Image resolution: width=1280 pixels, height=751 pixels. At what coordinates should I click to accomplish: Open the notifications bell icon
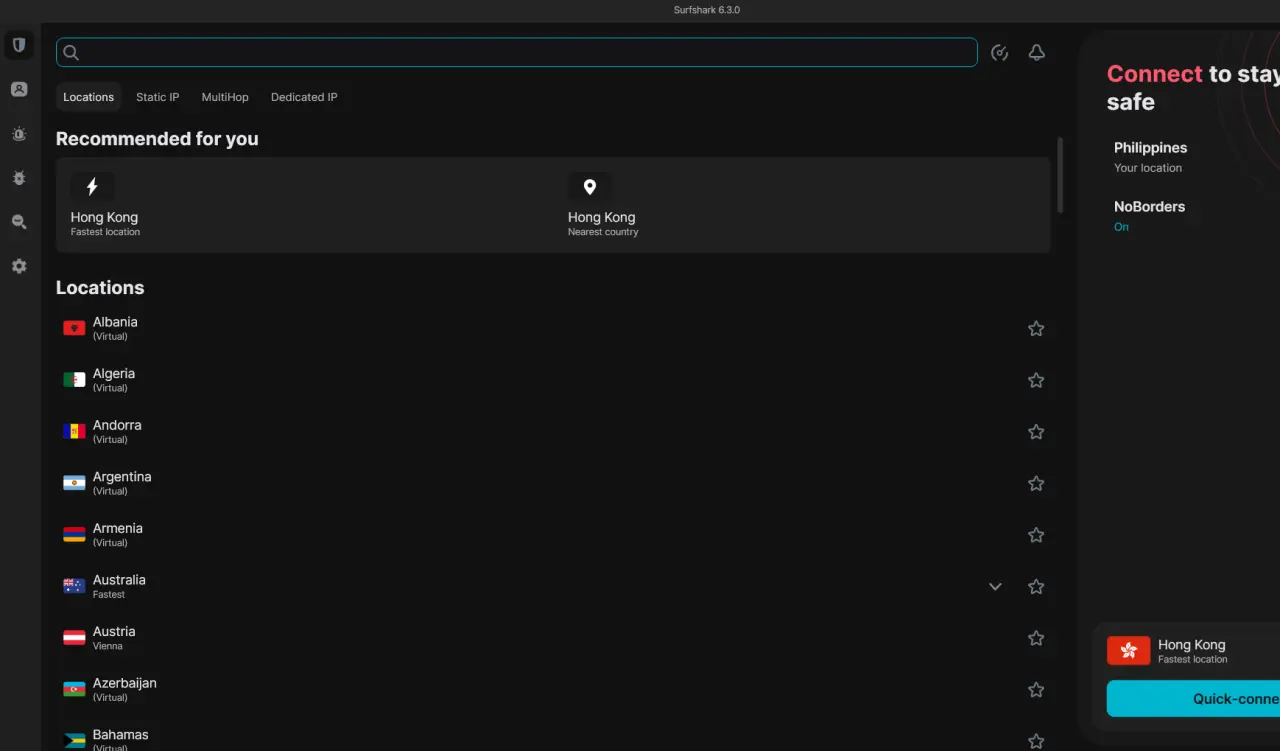1037,53
